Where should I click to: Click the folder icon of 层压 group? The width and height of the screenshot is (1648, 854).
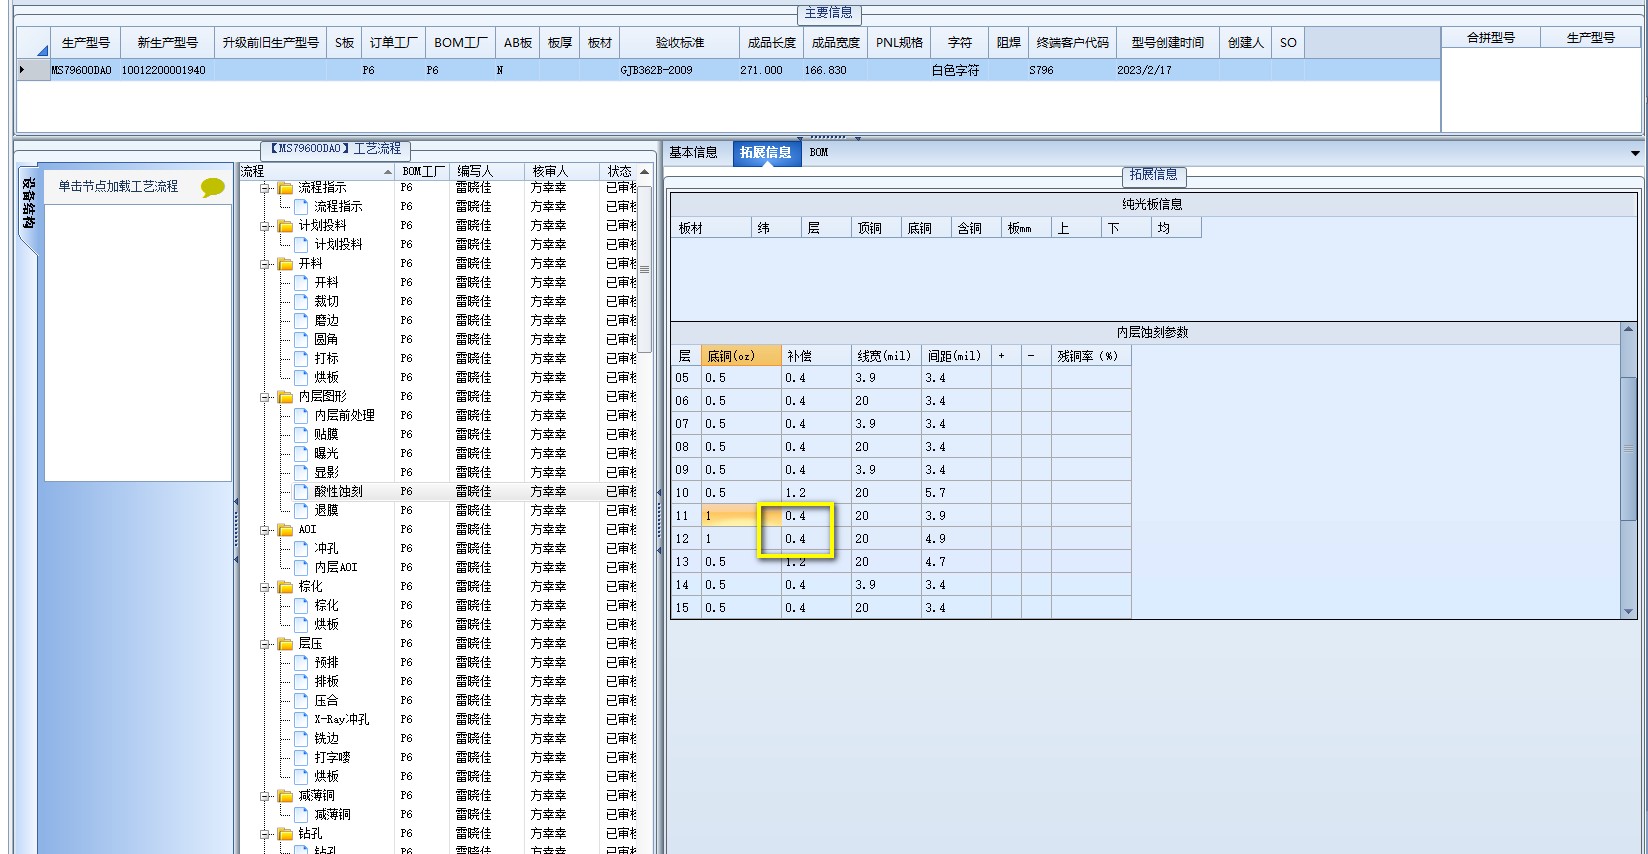(x=285, y=644)
